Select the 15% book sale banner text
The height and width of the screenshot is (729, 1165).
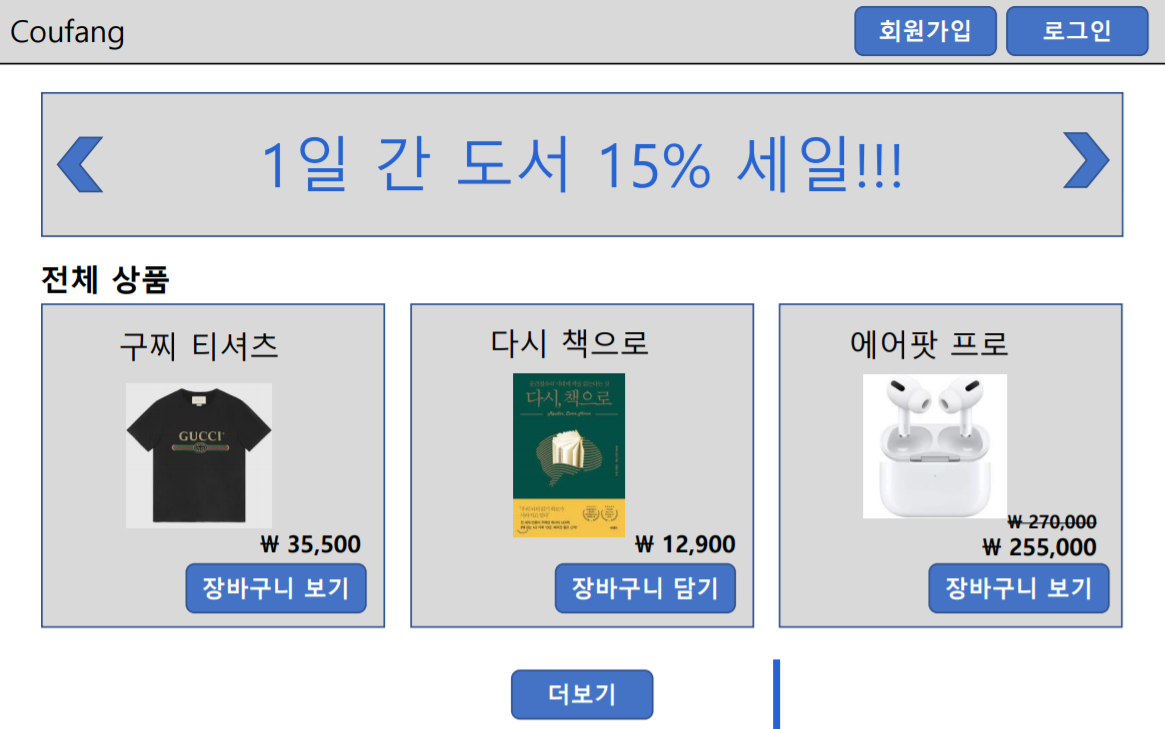tap(582, 164)
